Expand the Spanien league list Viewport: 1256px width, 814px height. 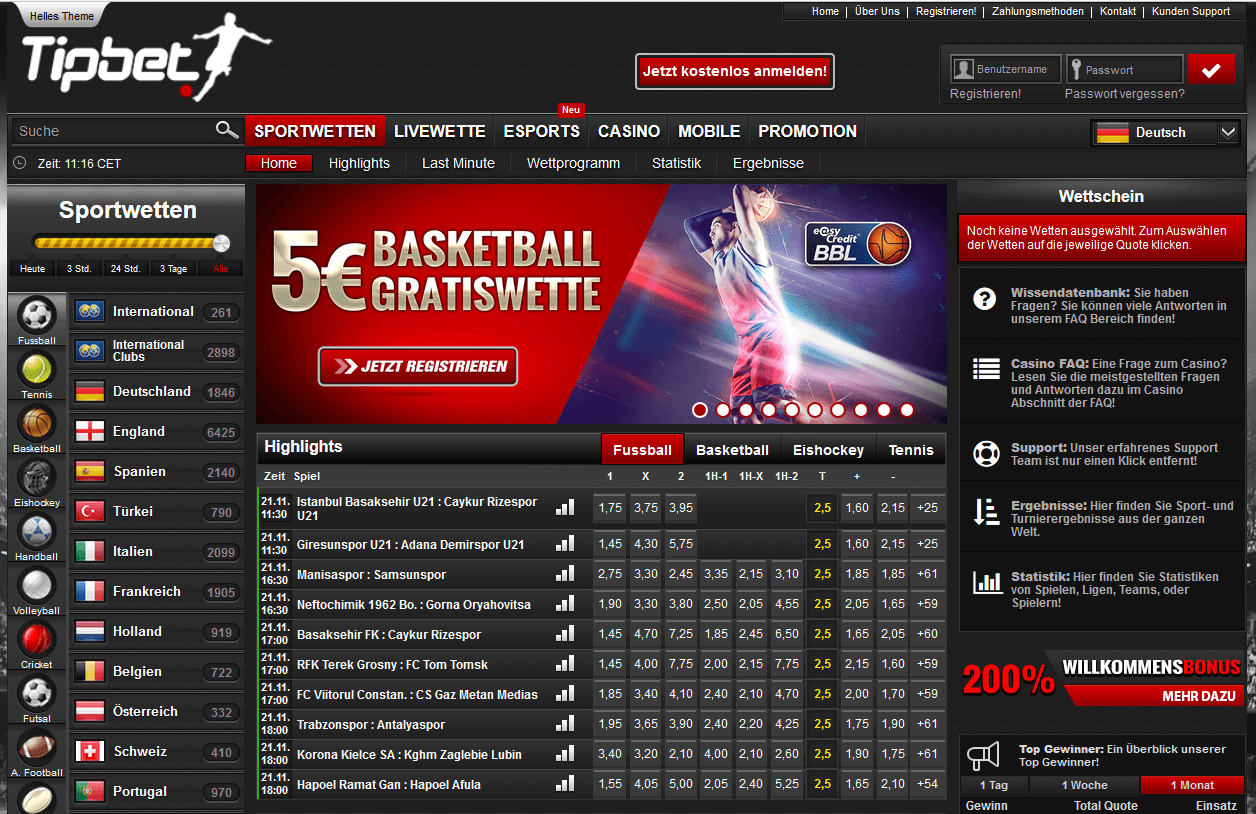(x=157, y=471)
